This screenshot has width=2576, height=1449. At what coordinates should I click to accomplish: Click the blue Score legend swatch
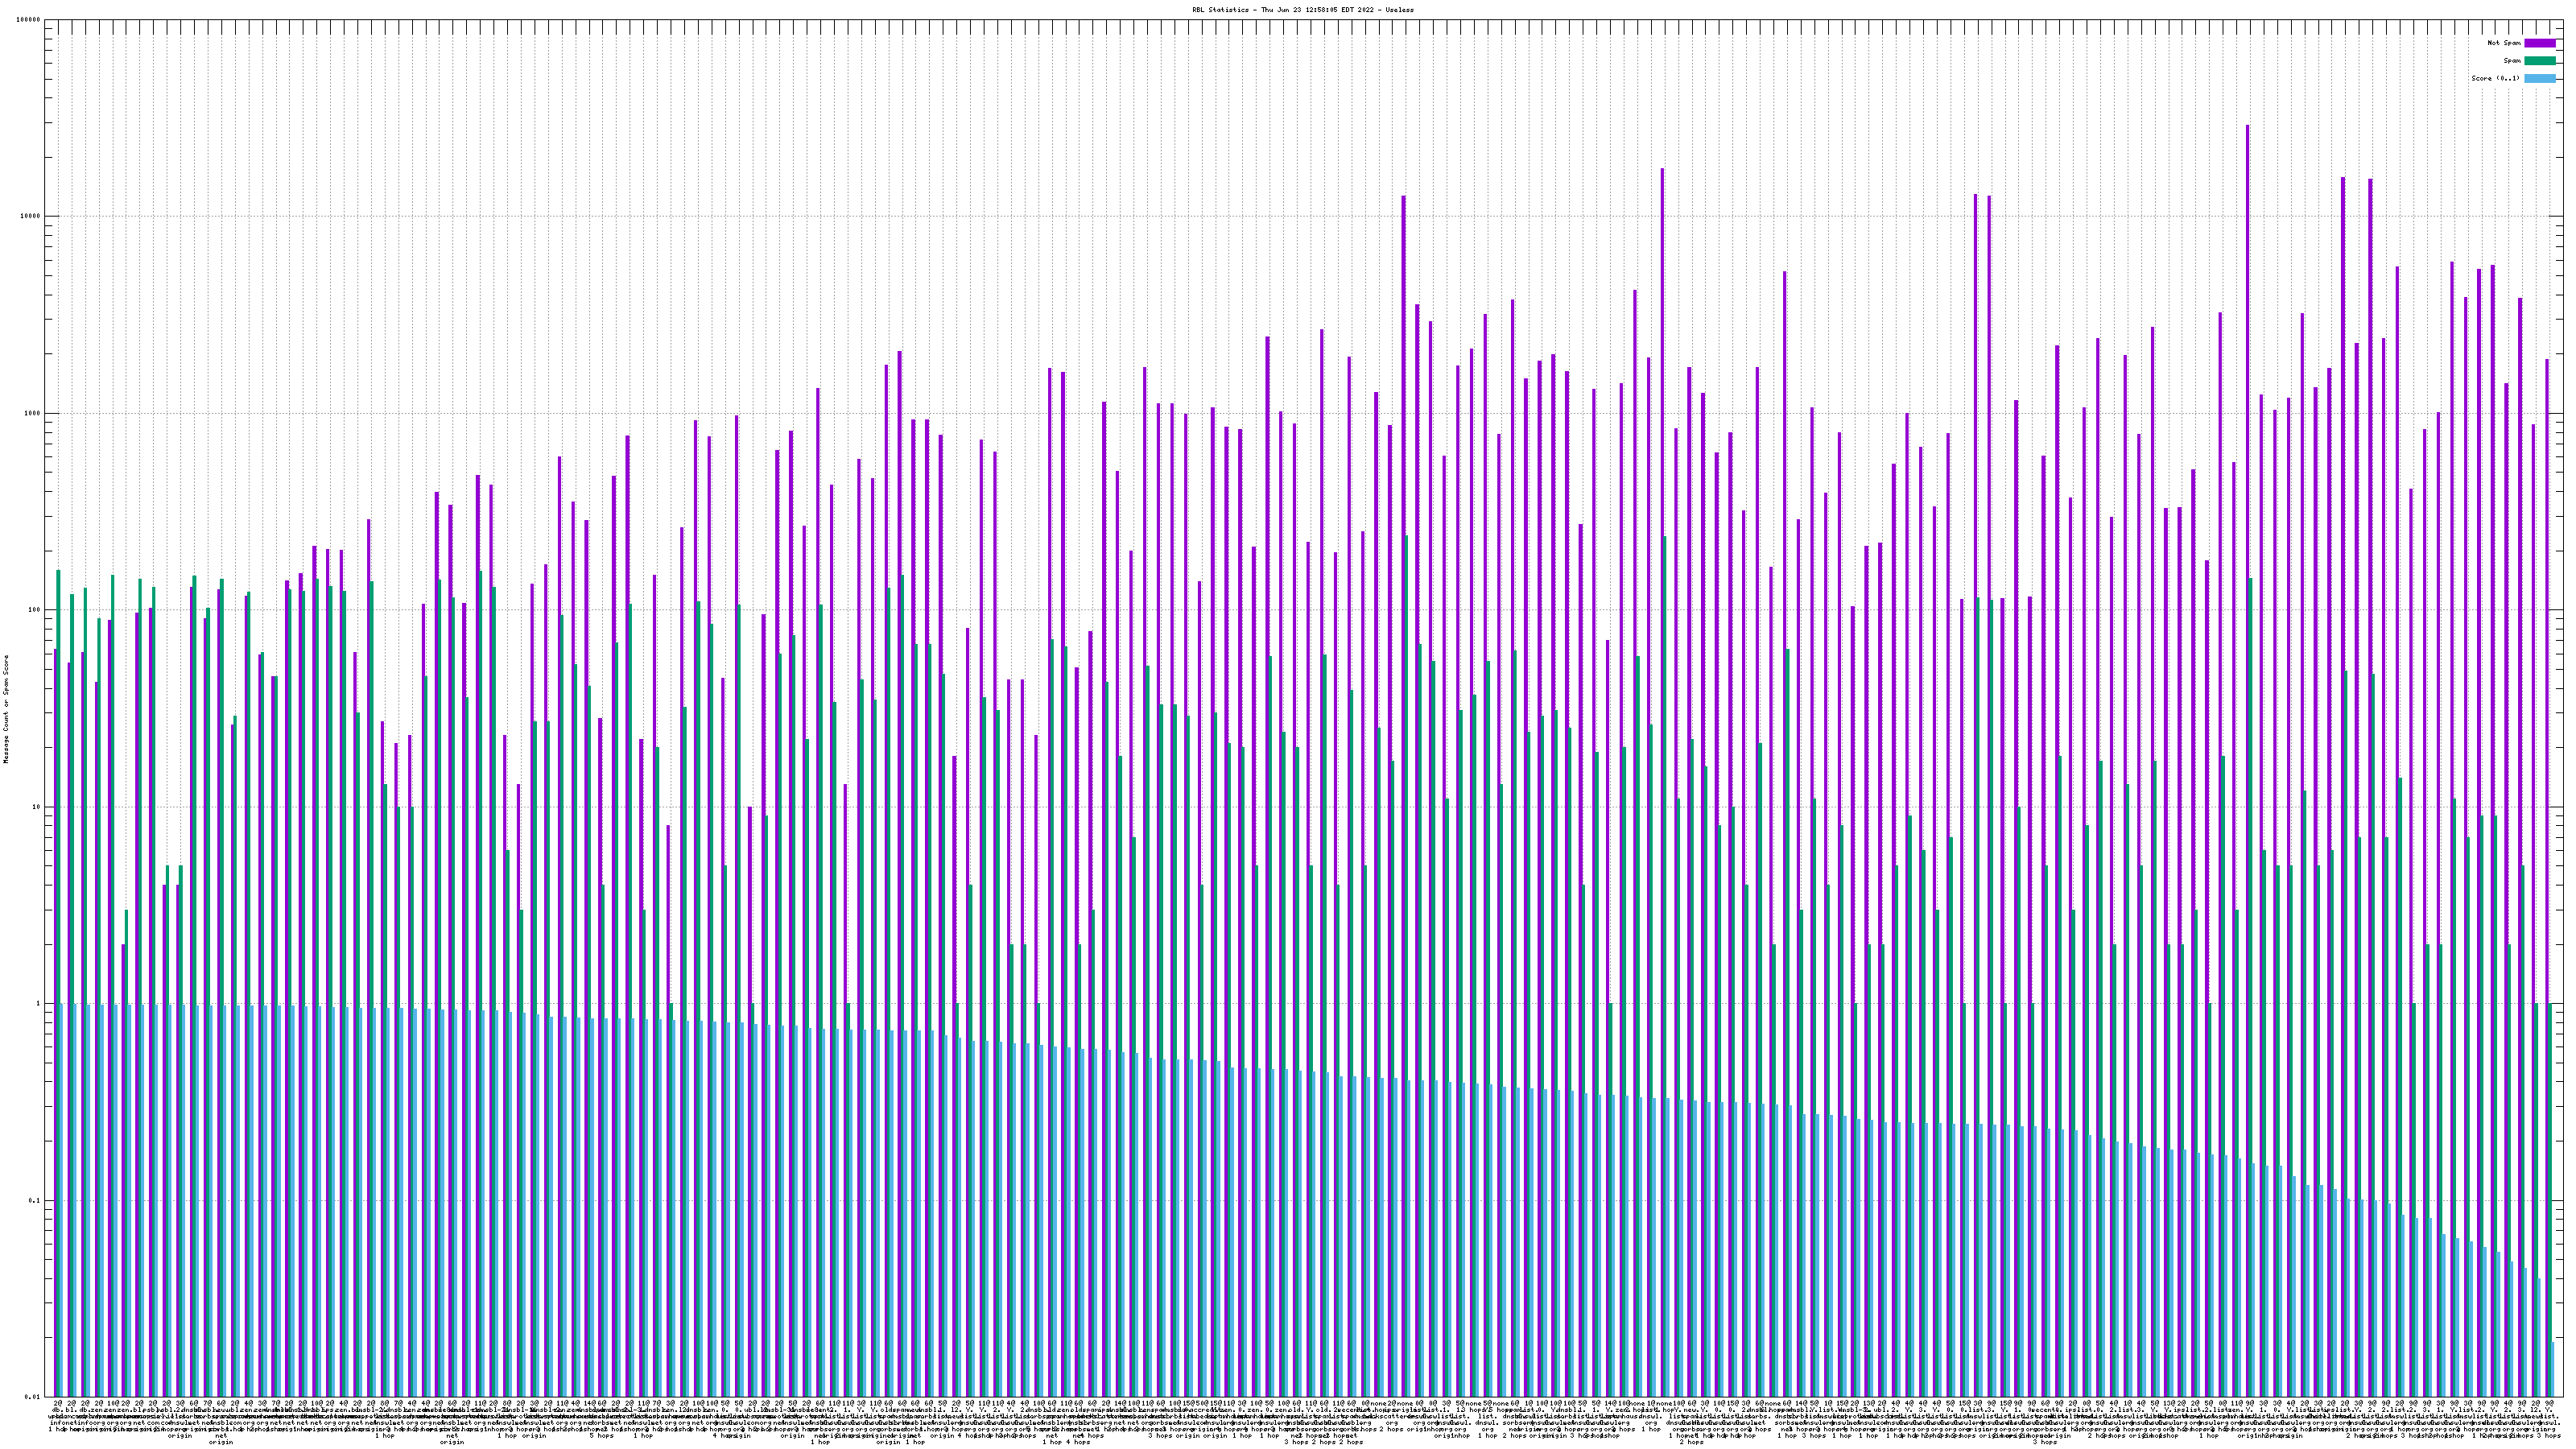tap(2540, 78)
